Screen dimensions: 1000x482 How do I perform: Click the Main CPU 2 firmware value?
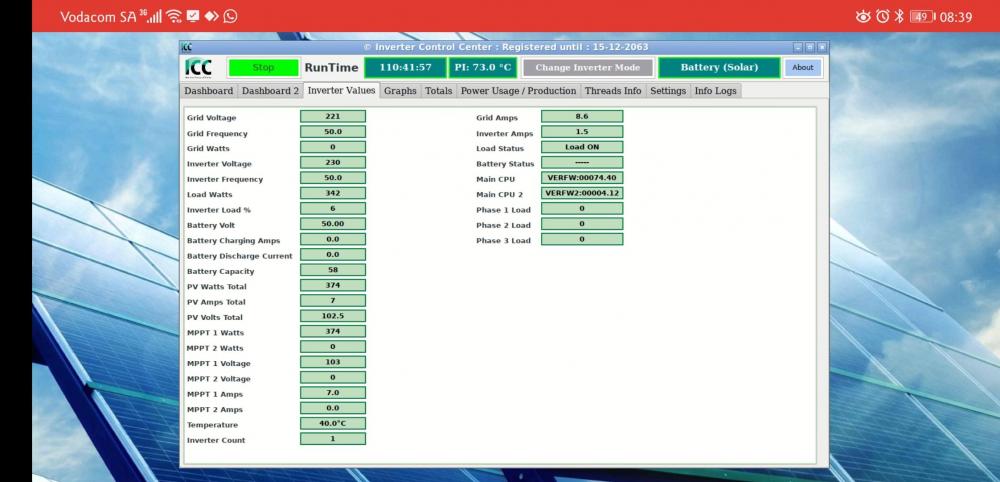click(582, 193)
